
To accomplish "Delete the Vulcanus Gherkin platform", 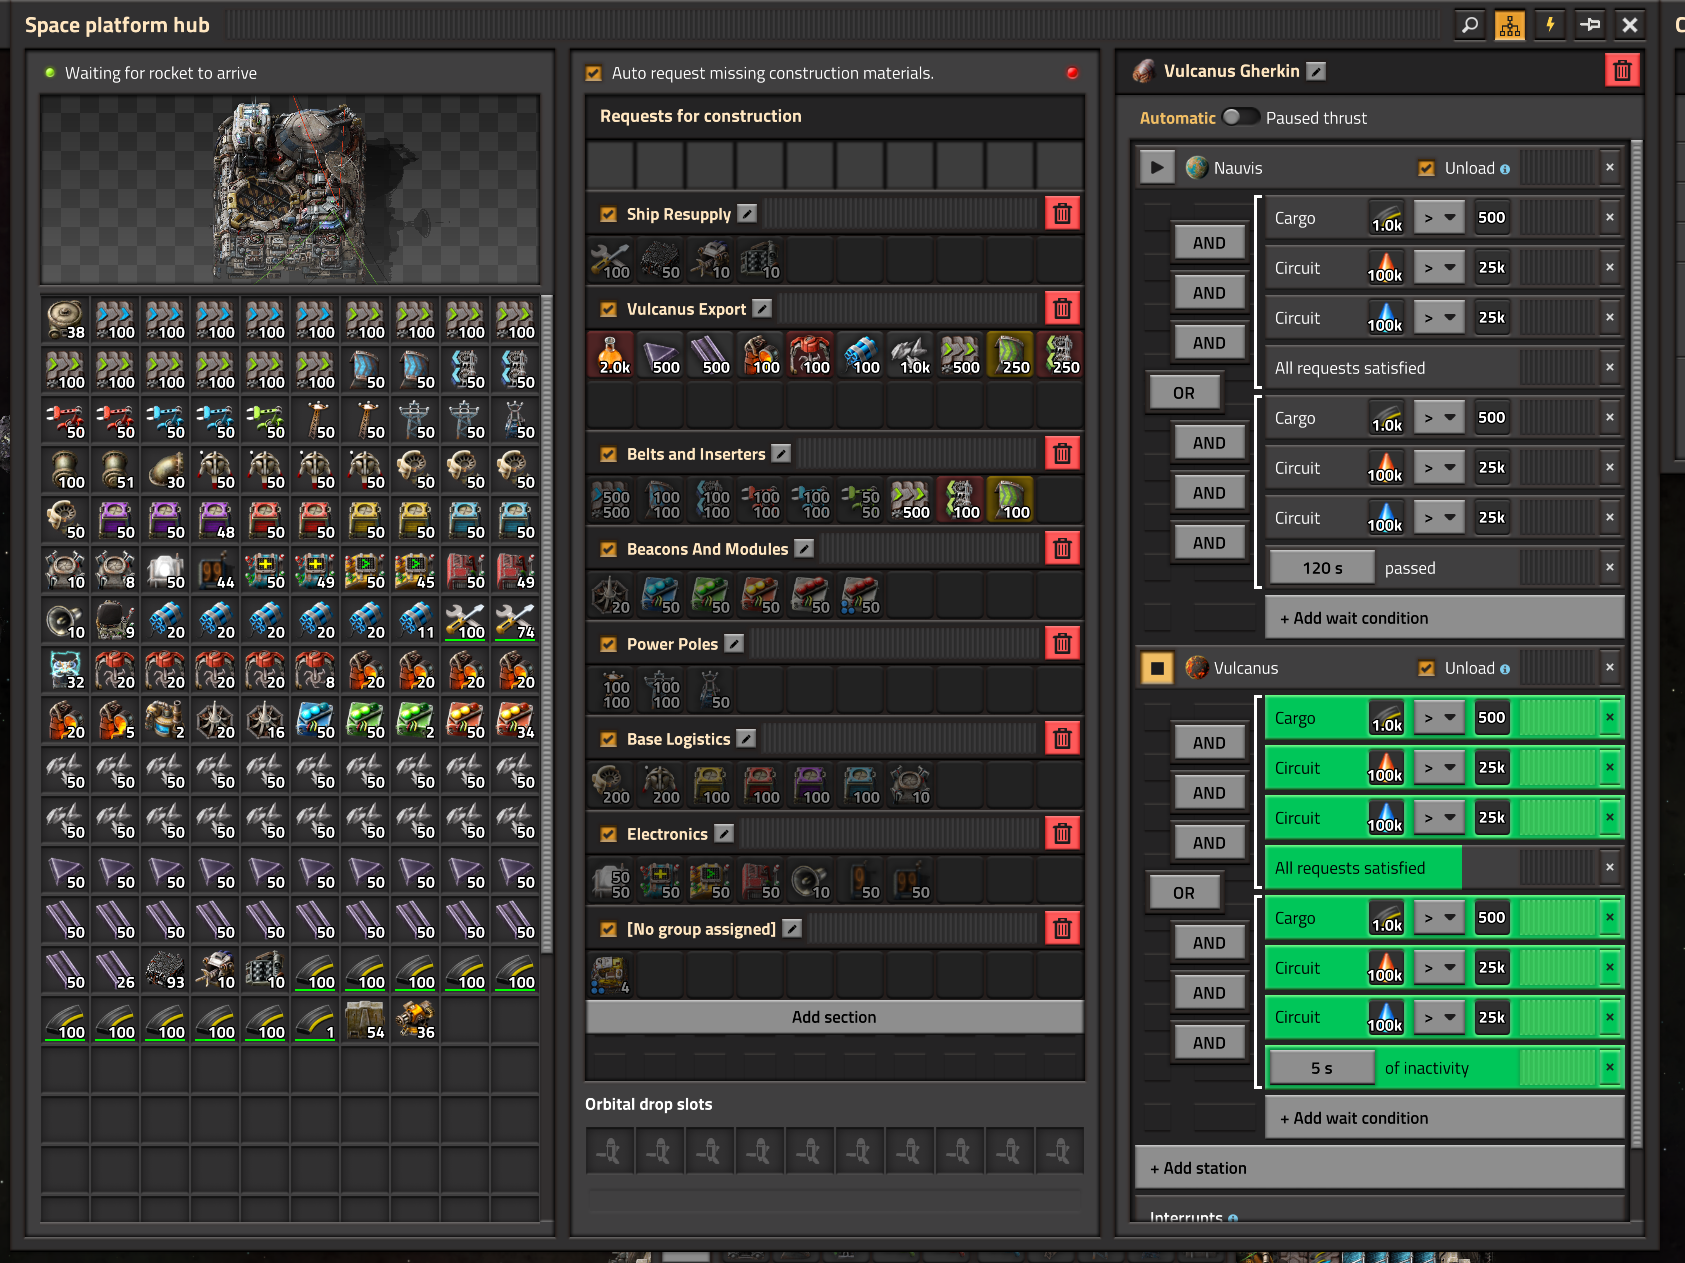I will click(1622, 71).
